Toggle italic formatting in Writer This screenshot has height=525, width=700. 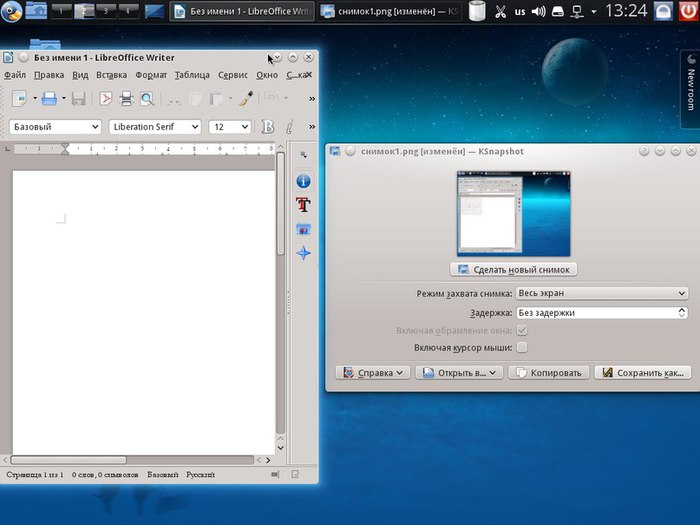click(x=289, y=127)
